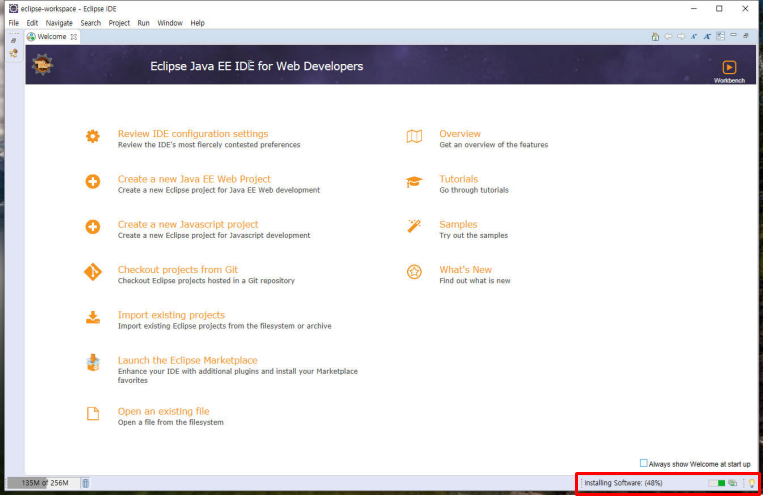
Task: Click the gear icon for IDE configuration settings
Action: (93, 136)
